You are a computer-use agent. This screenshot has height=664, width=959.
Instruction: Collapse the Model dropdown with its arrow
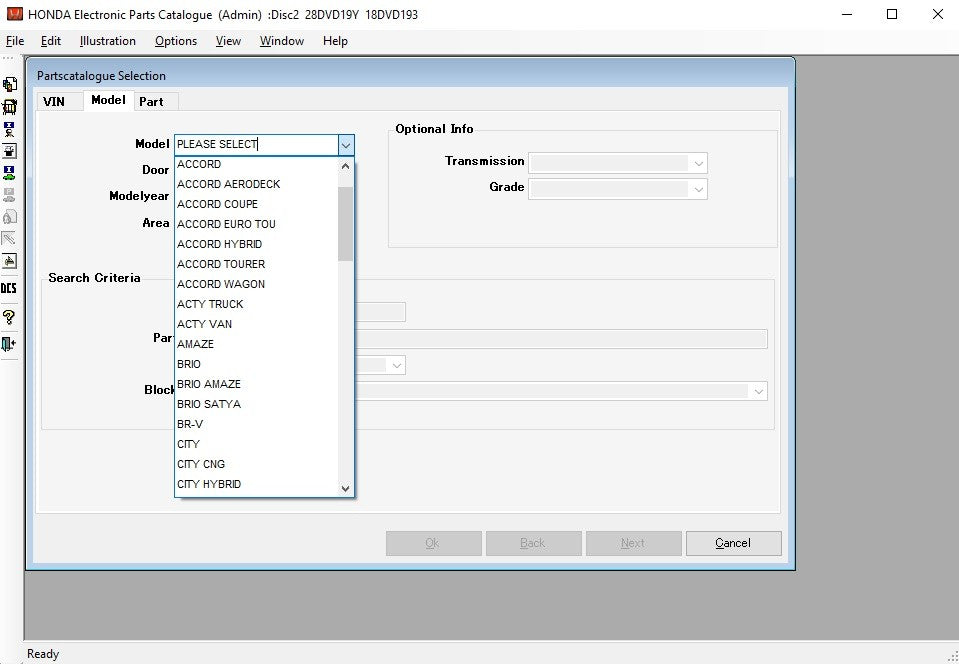coord(345,145)
